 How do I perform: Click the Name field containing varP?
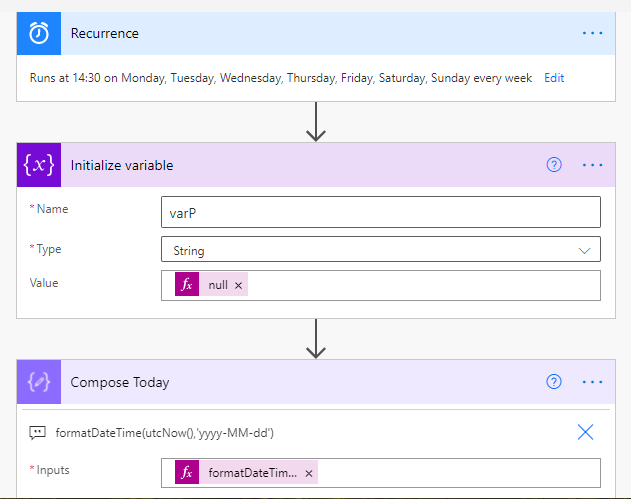click(x=380, y=212)
